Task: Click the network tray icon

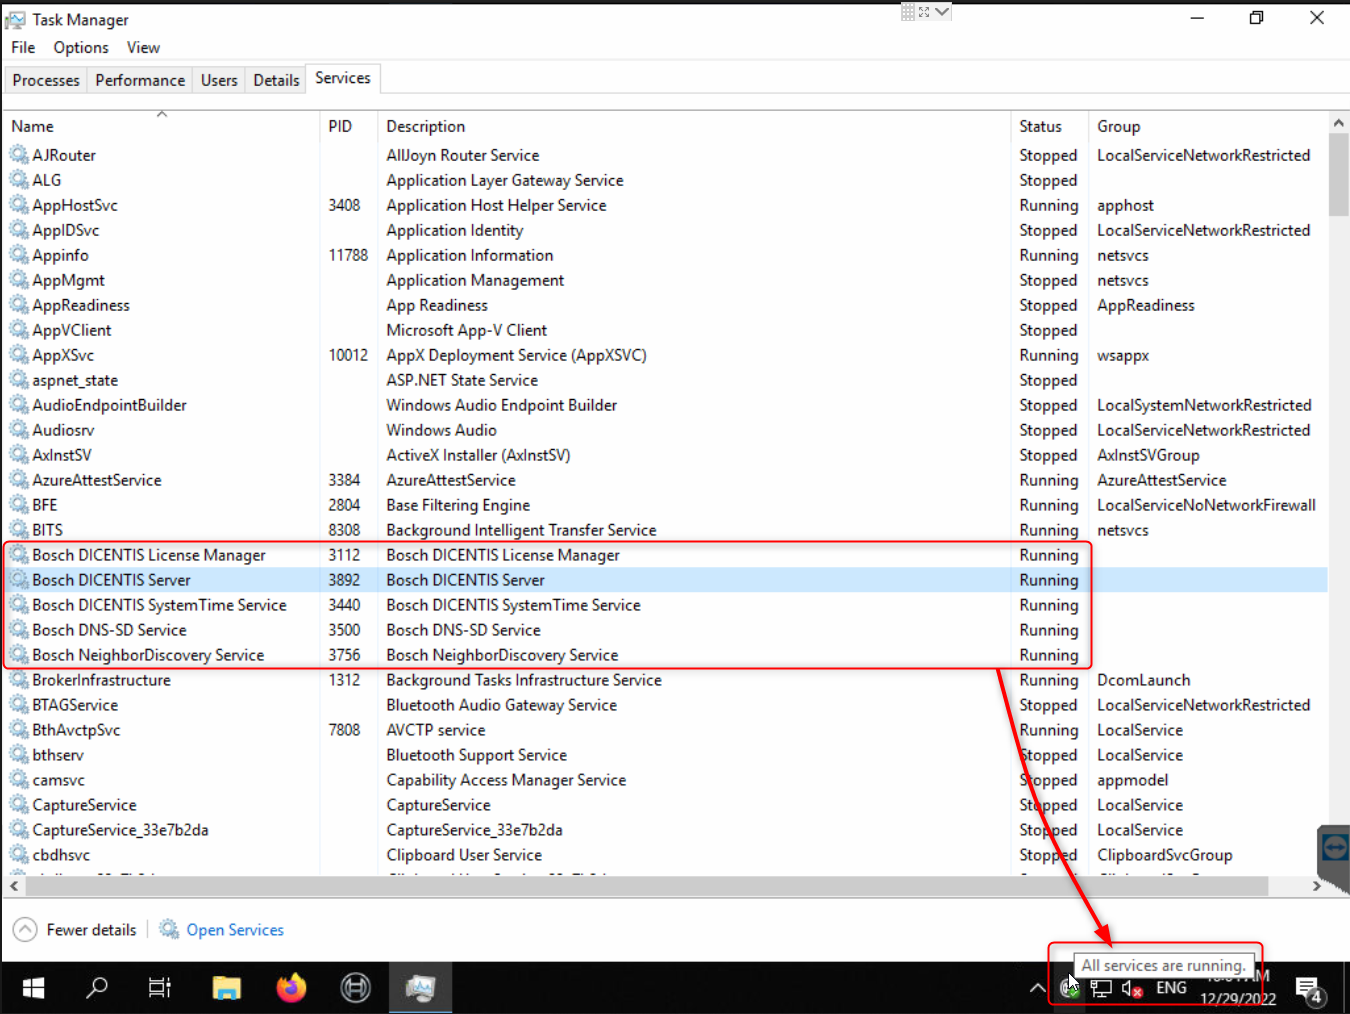Action: pyautogui.click(x=1101, y=989)
